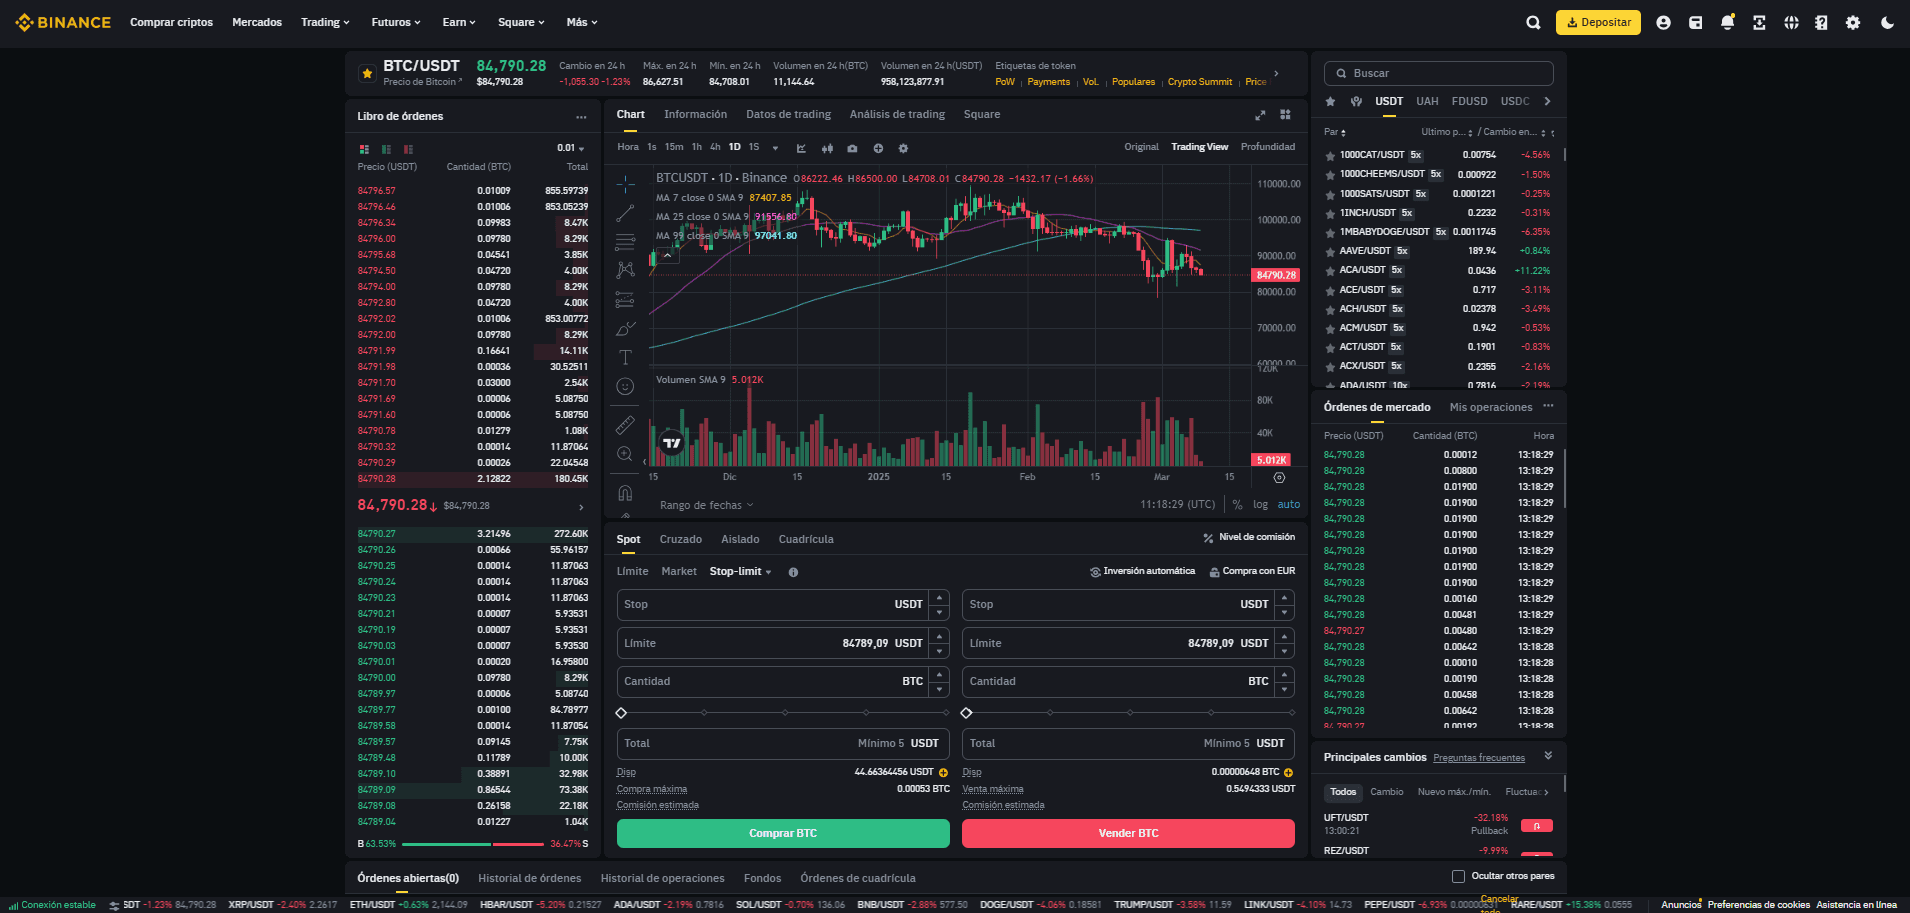Open chart indicators icon

[x=801, y=148]
